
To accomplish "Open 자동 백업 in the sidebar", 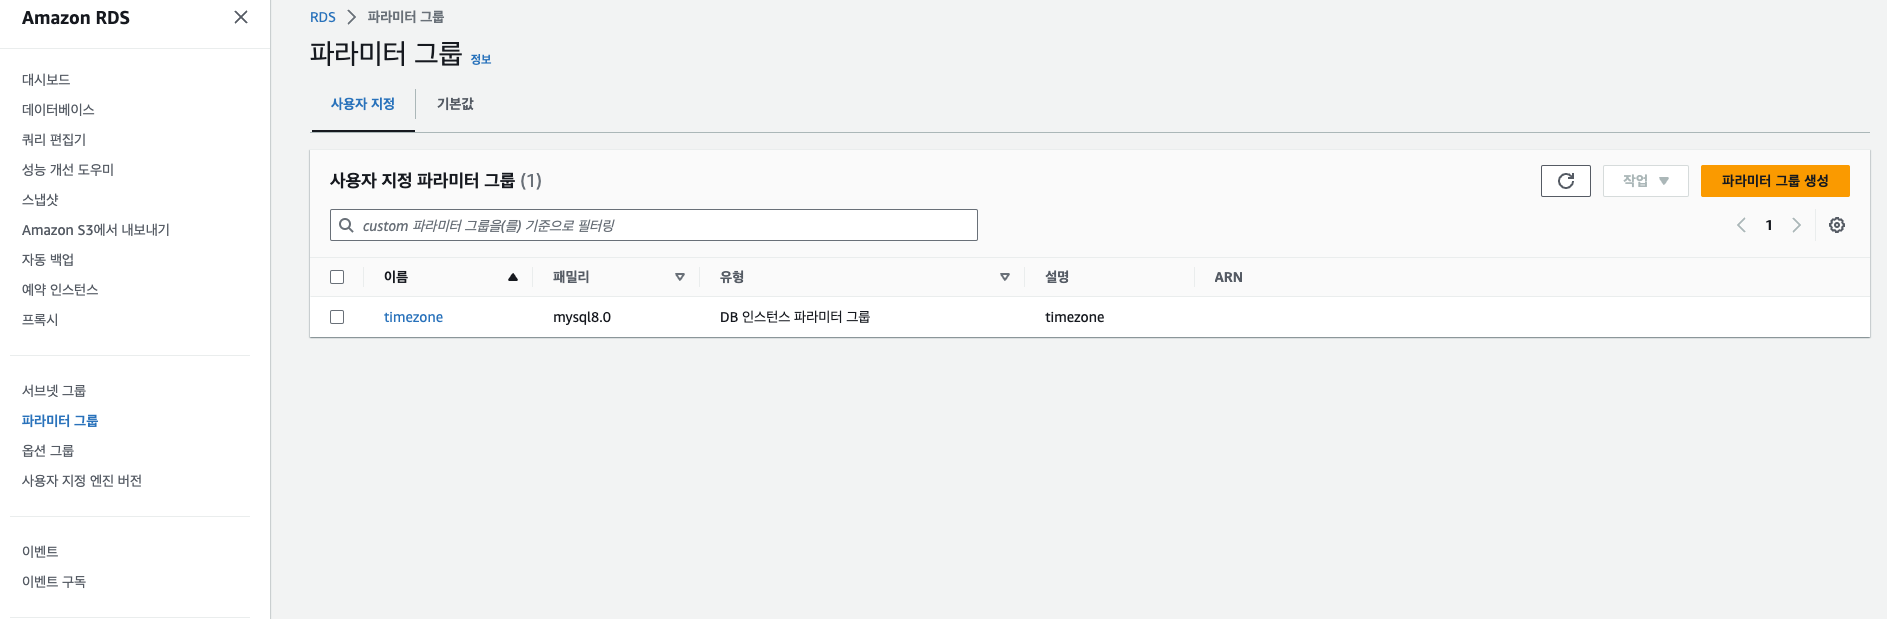I will coord(48,259).
